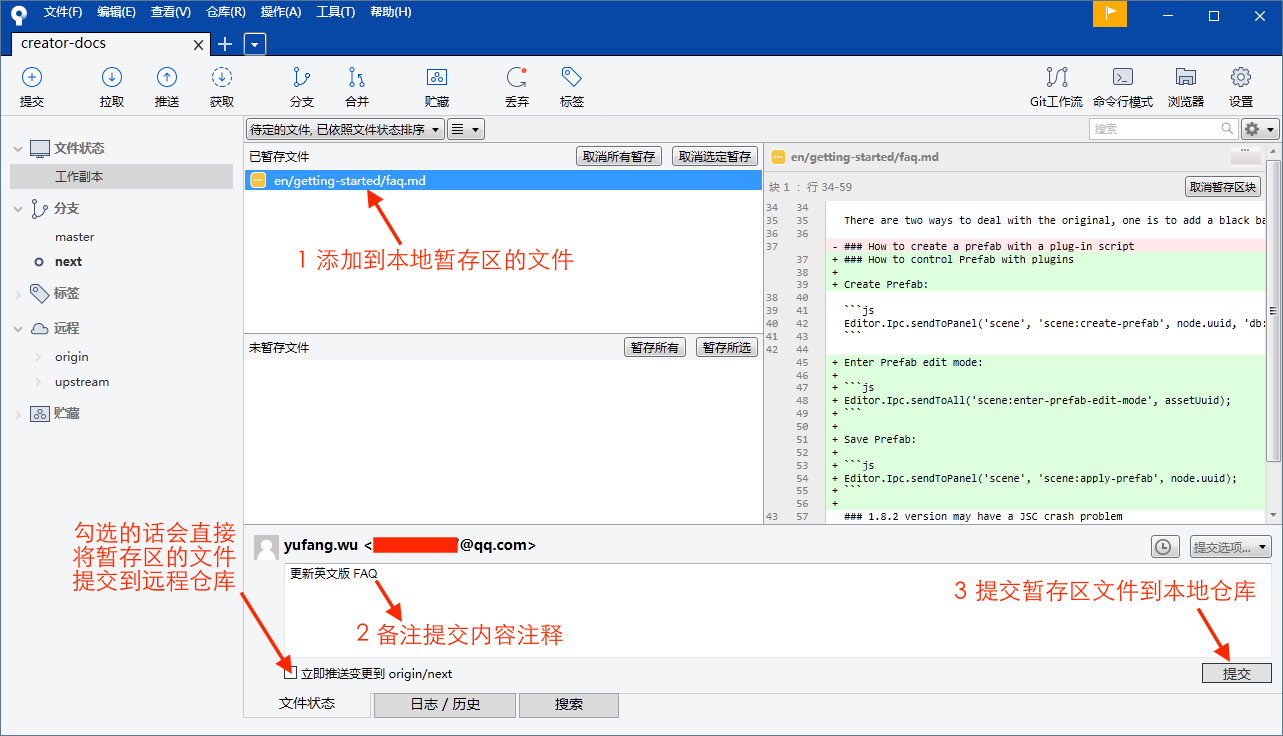The width and height of the screenshot is (1283, 736).
Task: Switch to the 搜索 bottom tab
Action: [569, 705]
